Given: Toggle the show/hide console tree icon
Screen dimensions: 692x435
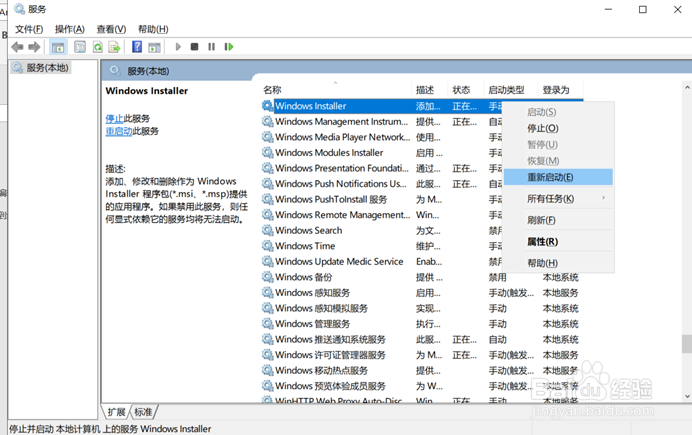Looking at the screenshot, I should click(58, 47).
